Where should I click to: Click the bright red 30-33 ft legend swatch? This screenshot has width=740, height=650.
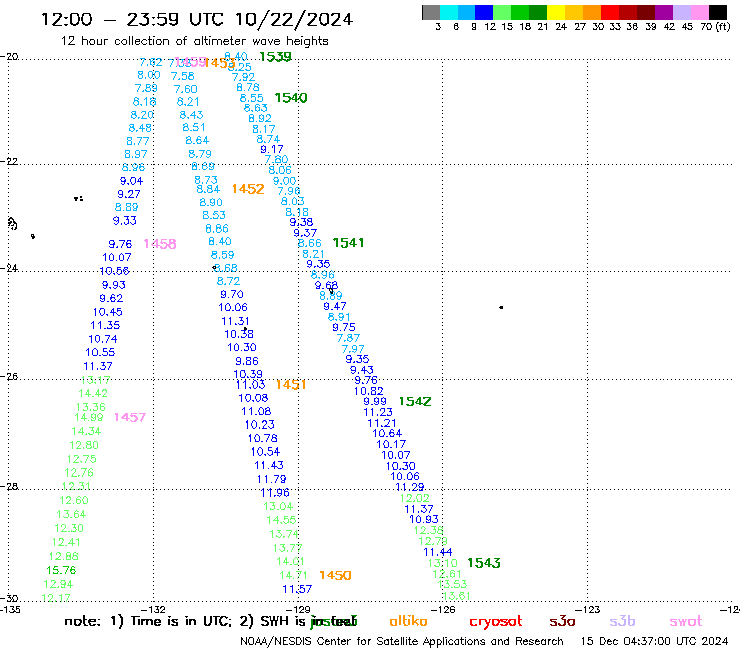pyautogui.click(x=610, y=12)
